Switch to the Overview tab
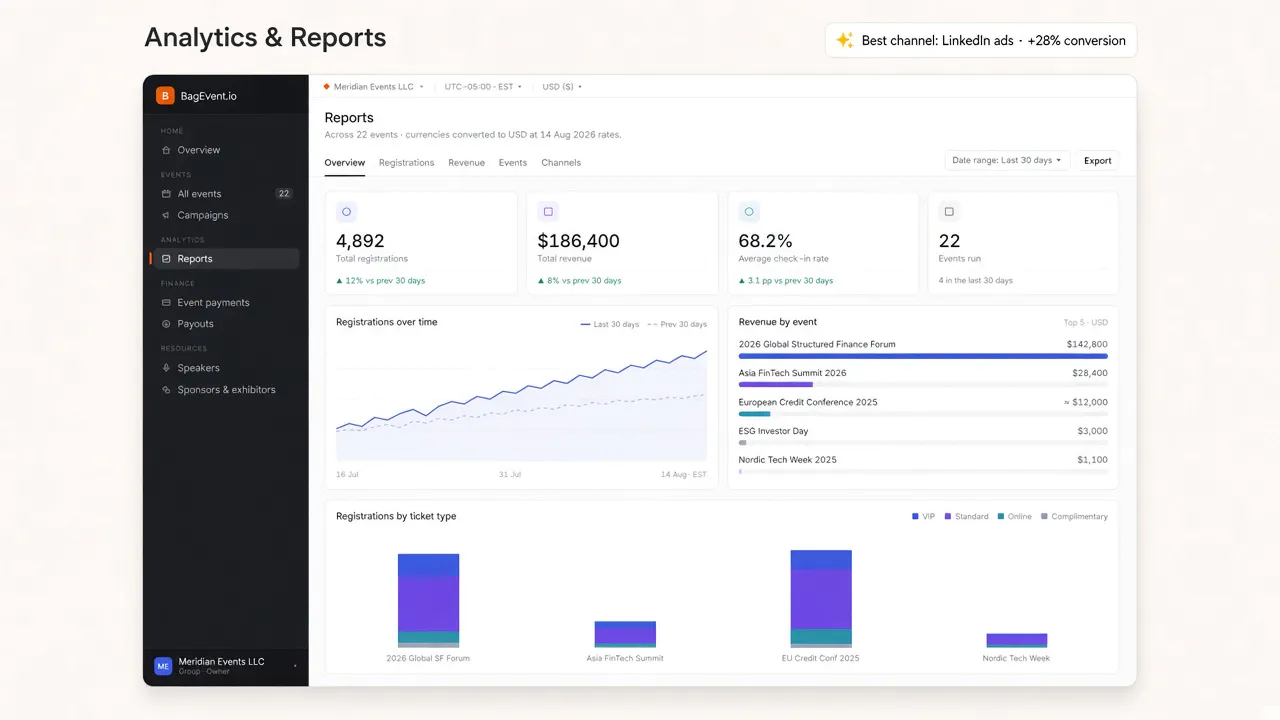 point(345,163)
